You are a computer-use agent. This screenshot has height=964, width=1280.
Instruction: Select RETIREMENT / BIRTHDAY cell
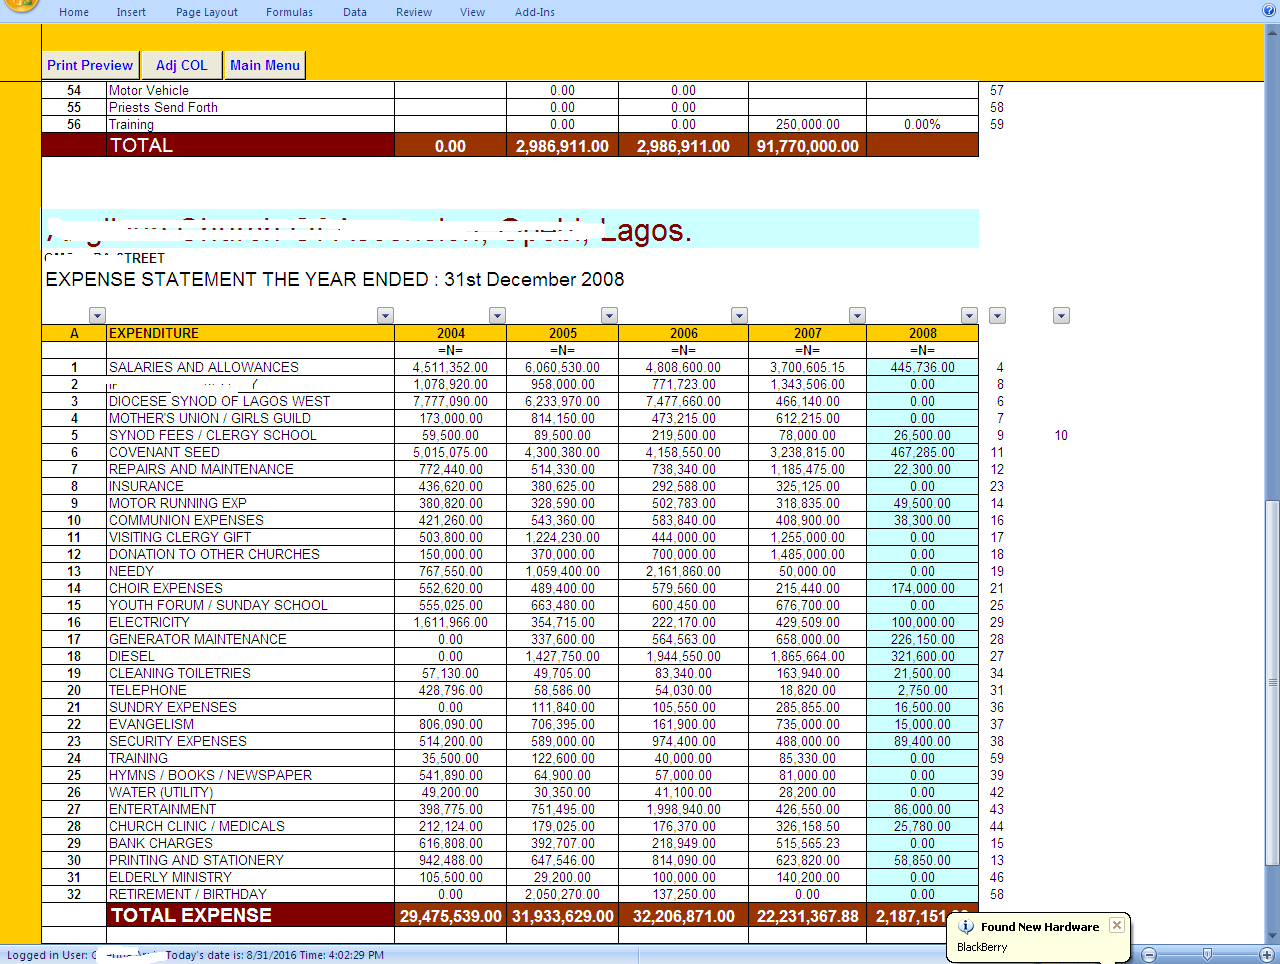coord(250,894)
